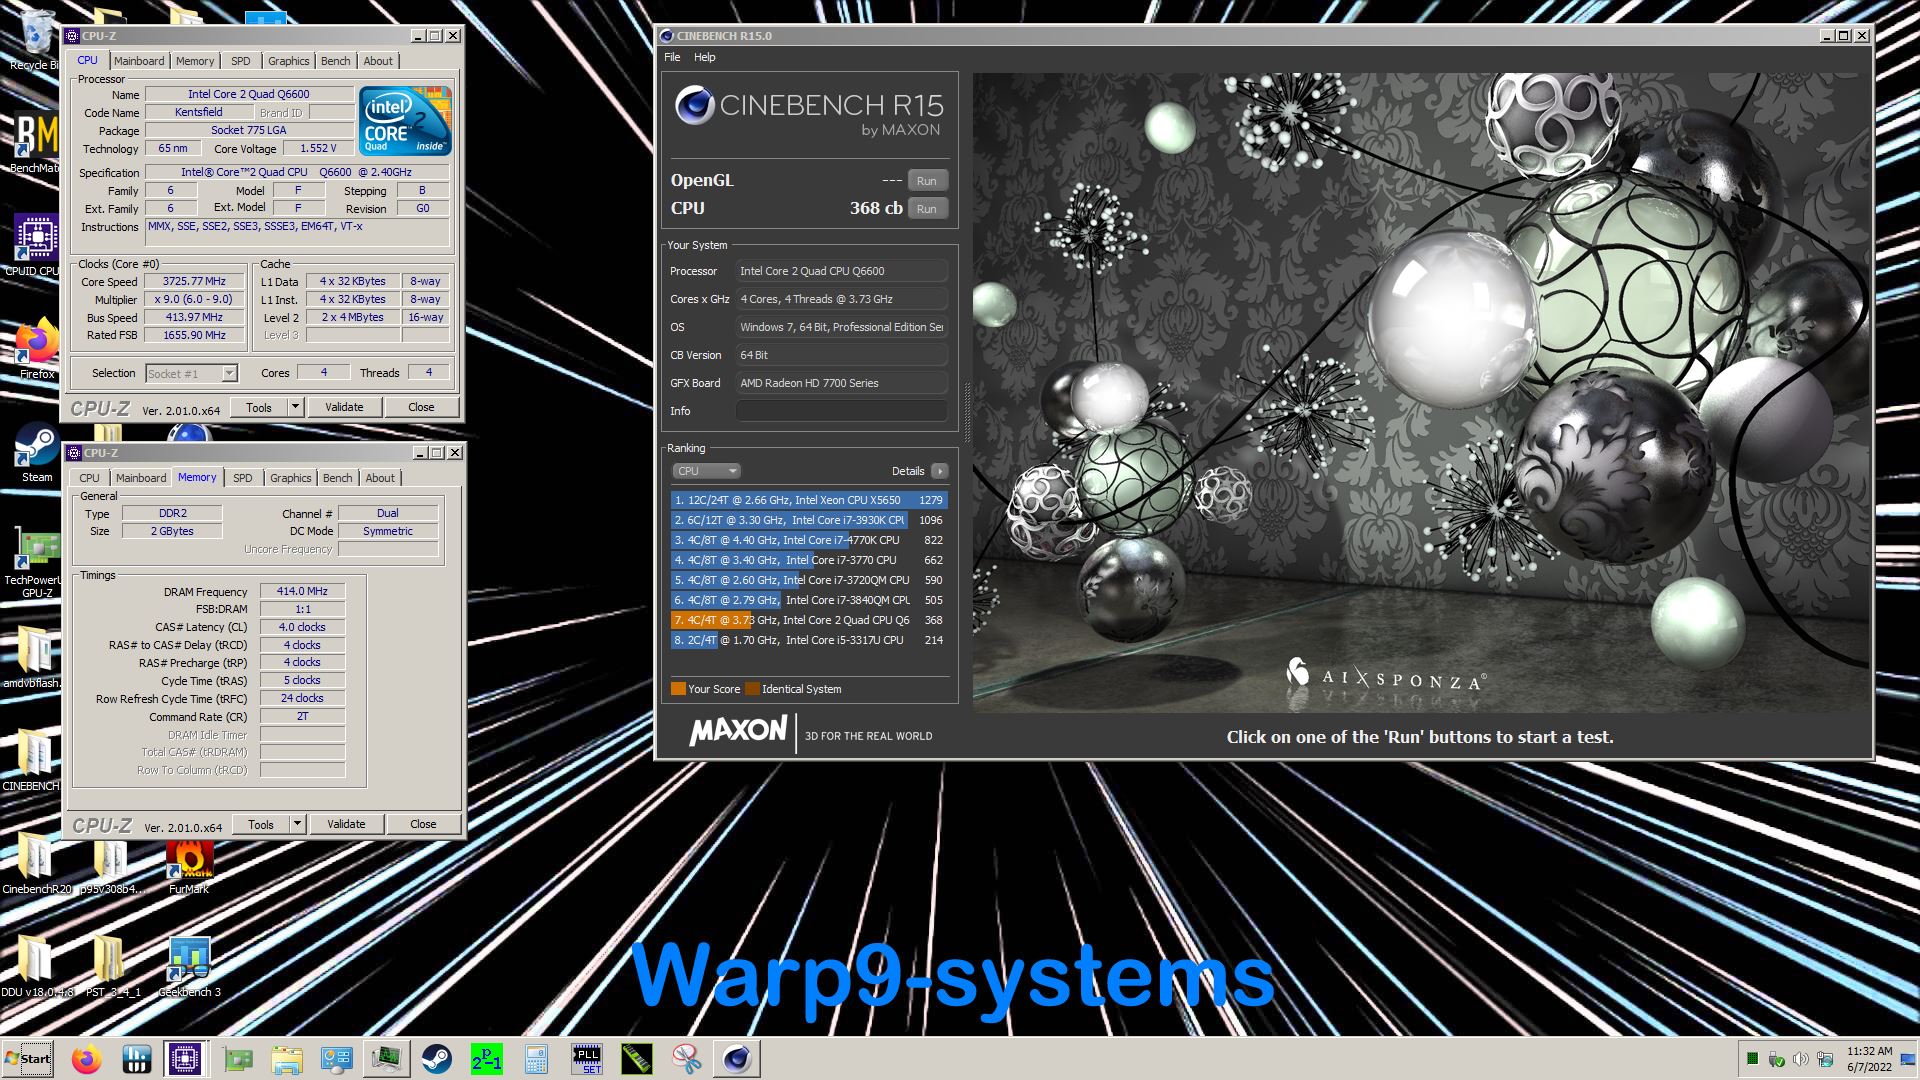Screen dimensions: 1920x1080
Task: Open the CPU ranking dropdown in Cinebench
Action: 706,471
